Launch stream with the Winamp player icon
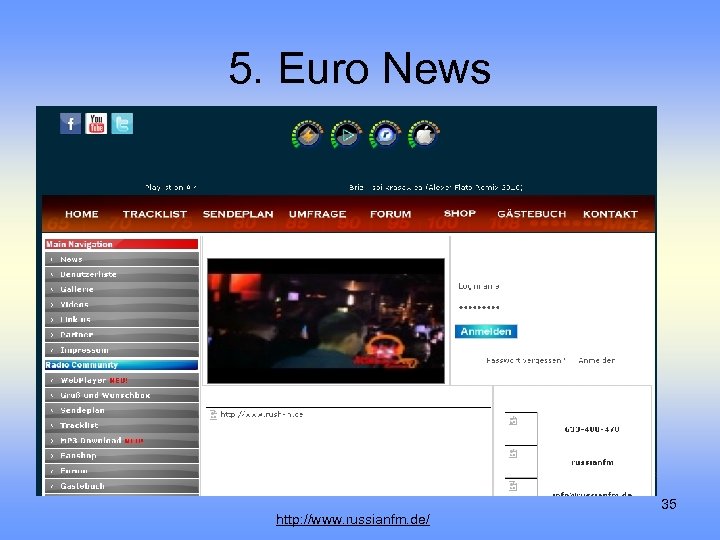This screenshot has height=540, width=720. (x=307, y=134)
